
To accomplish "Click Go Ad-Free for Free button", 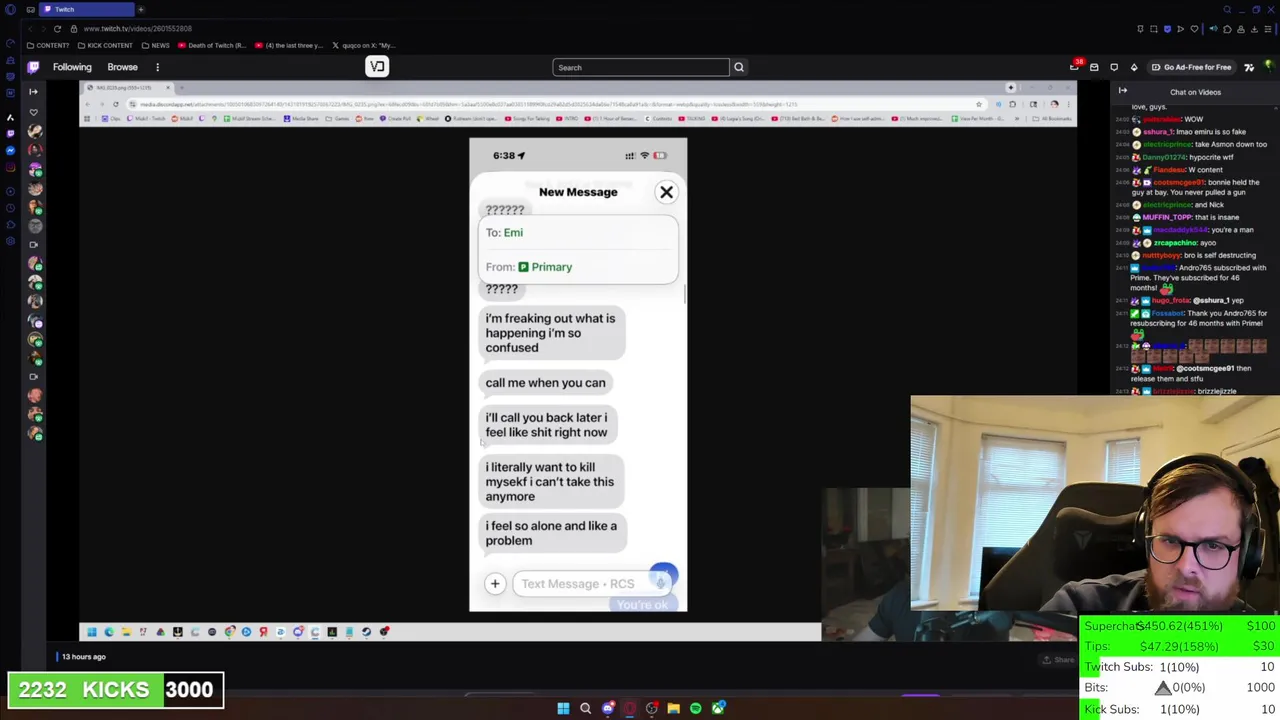I will (1191, 67).
